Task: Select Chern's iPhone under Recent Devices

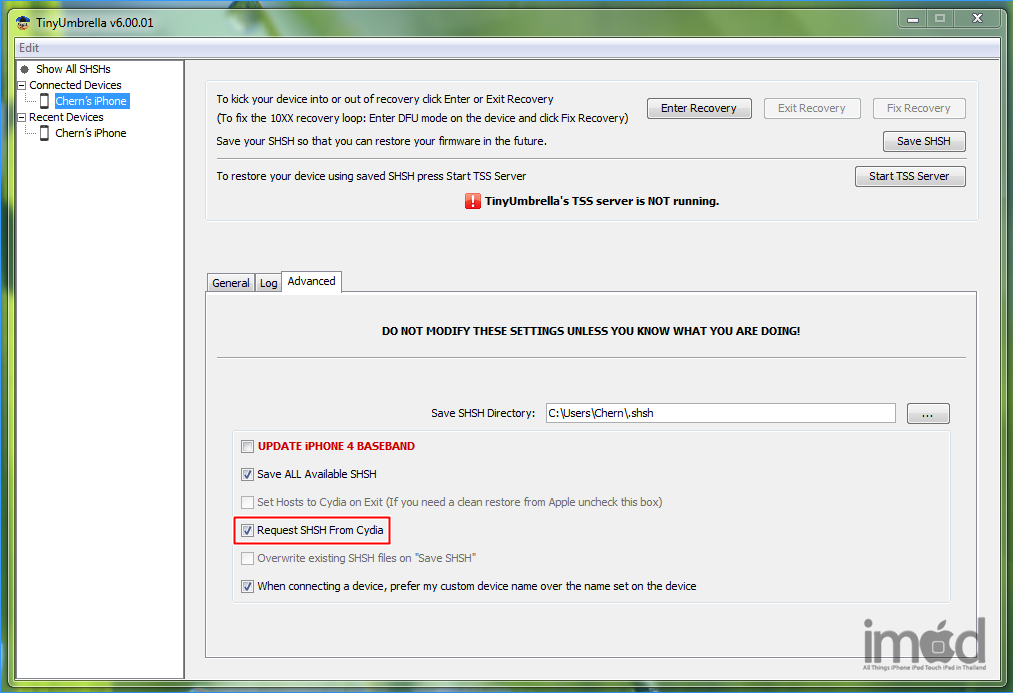Action: (91, 133)
